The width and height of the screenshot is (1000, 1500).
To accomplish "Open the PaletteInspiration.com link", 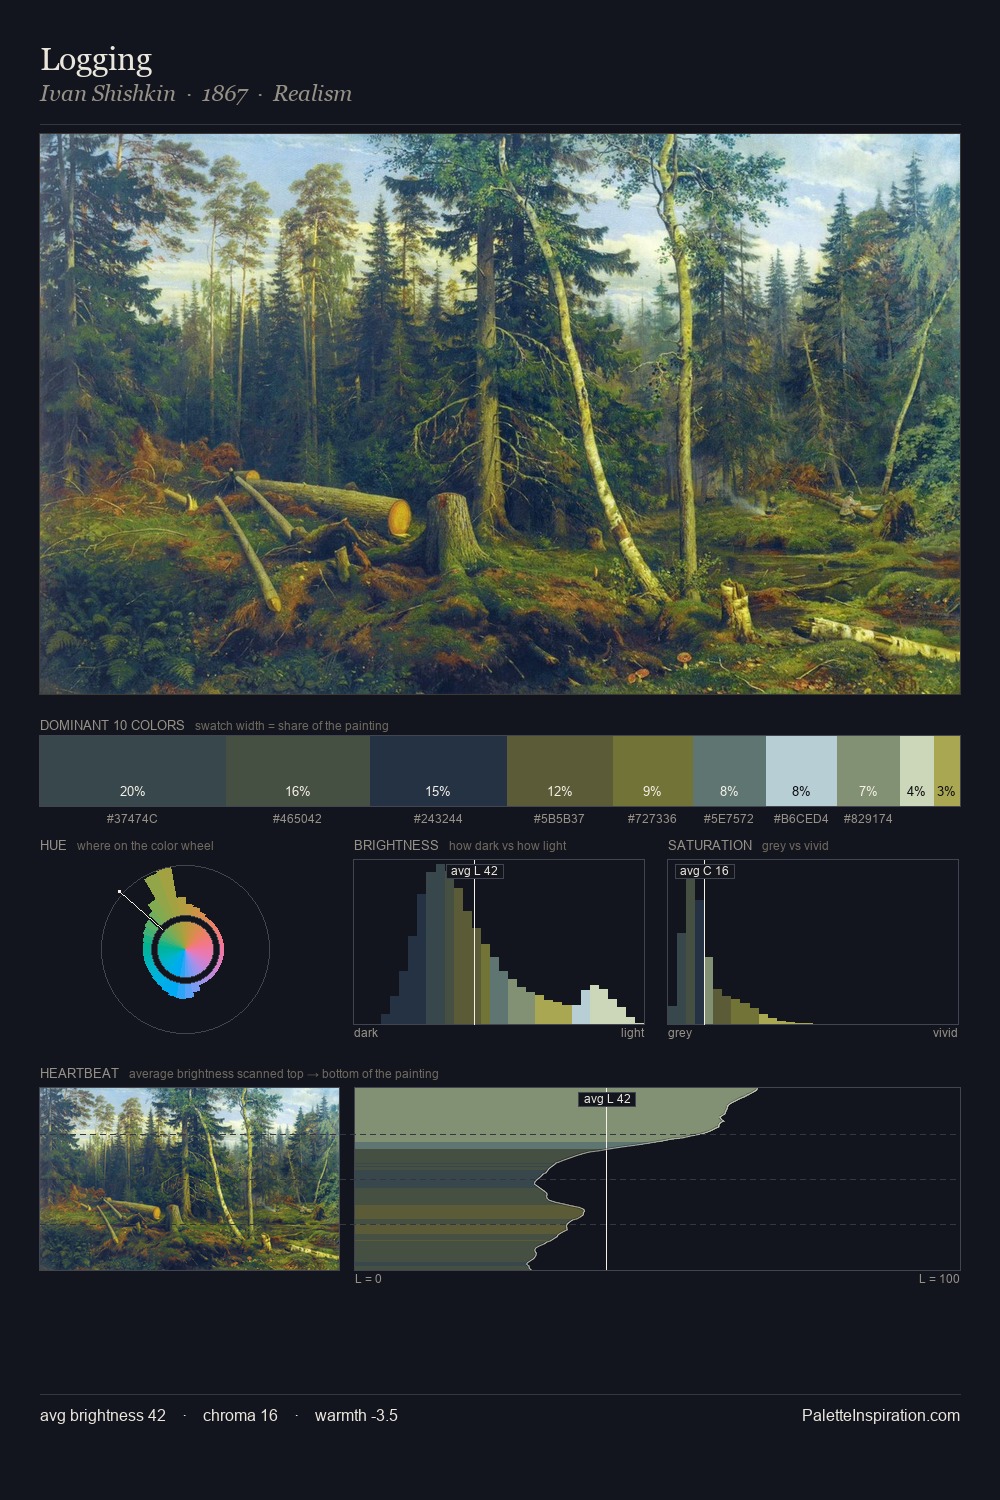I will pos(881,1416).
